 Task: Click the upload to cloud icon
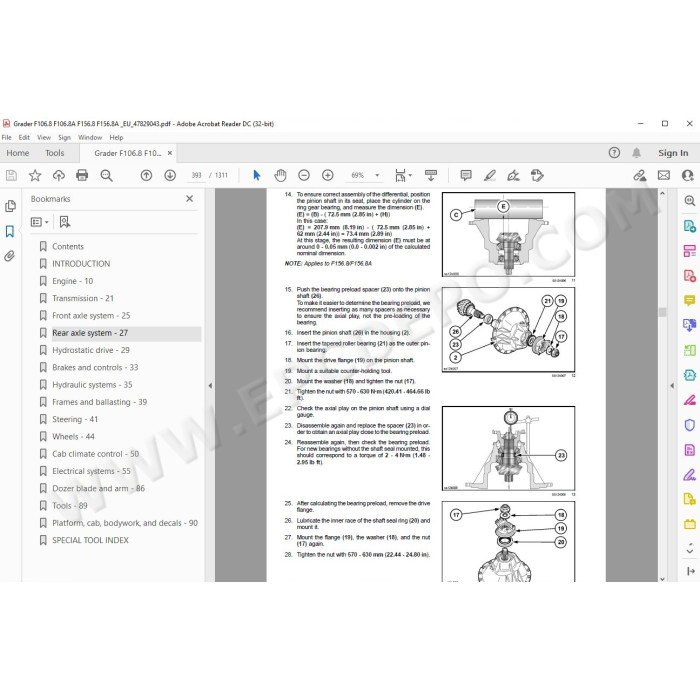tap(58, 175)
